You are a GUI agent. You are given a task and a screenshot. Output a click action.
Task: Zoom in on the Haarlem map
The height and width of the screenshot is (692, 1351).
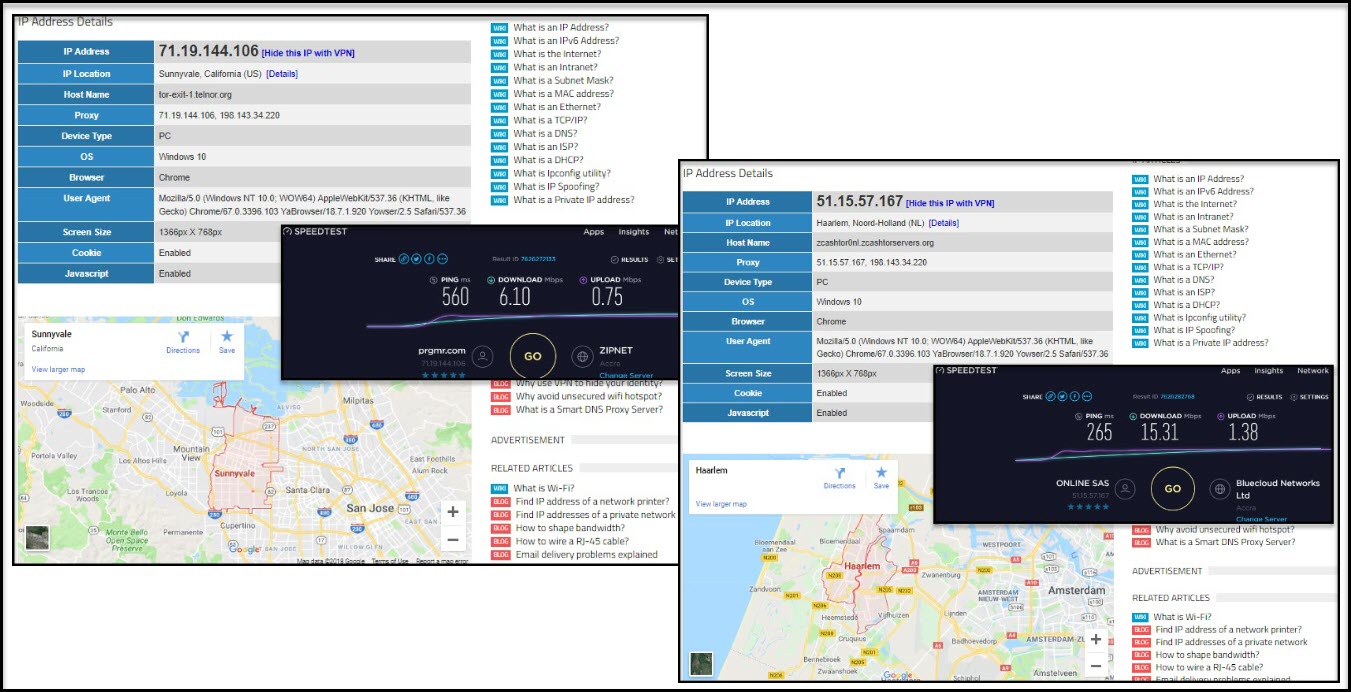point(1096,639)
